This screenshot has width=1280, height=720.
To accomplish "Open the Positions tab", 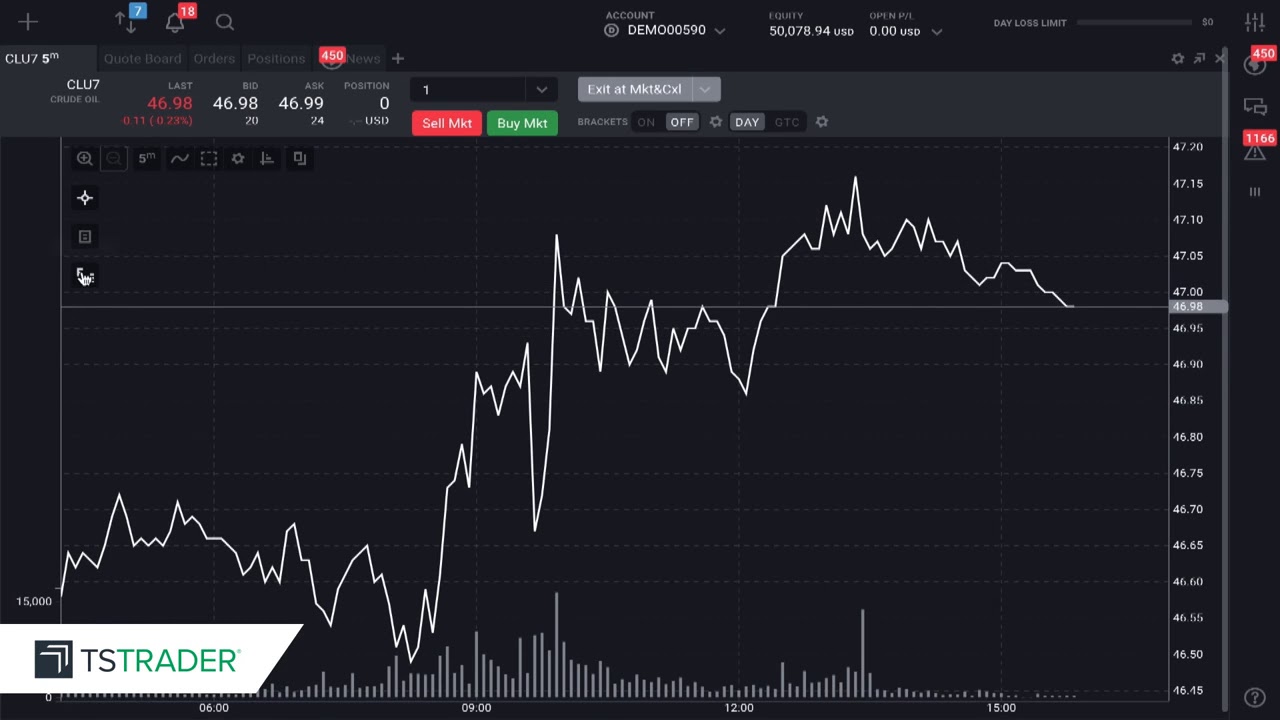I will pos(276,59).
